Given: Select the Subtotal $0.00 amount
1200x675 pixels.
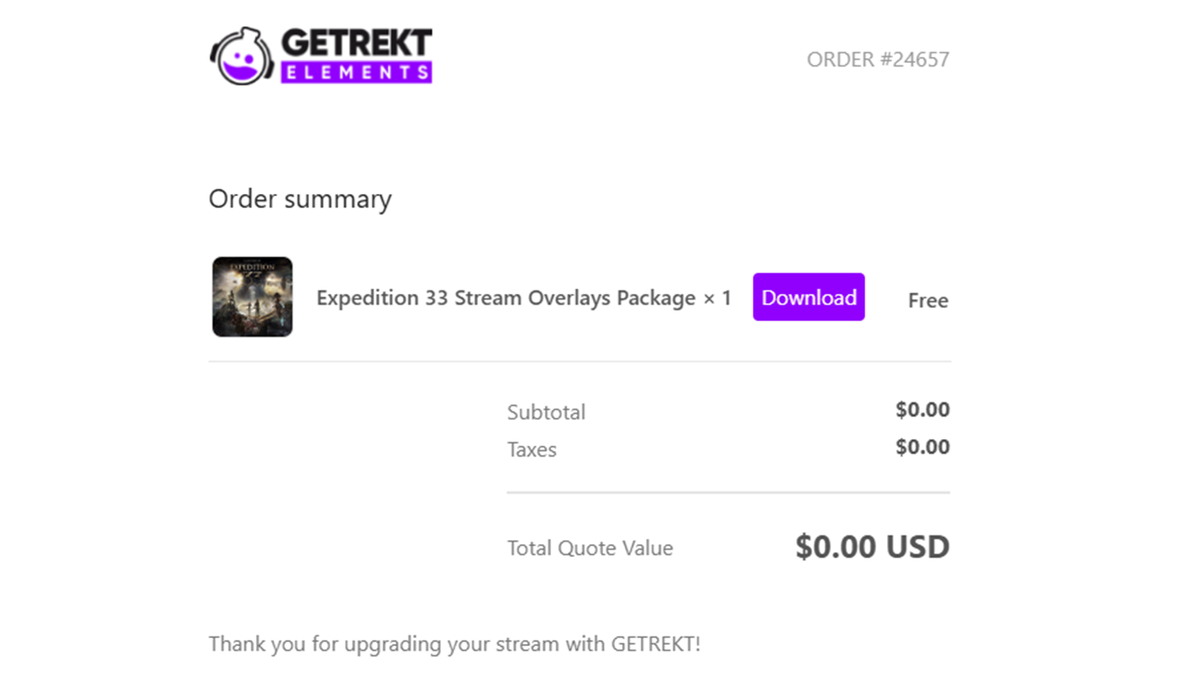Looking at the screenshot, I should [x=922, y=410].
